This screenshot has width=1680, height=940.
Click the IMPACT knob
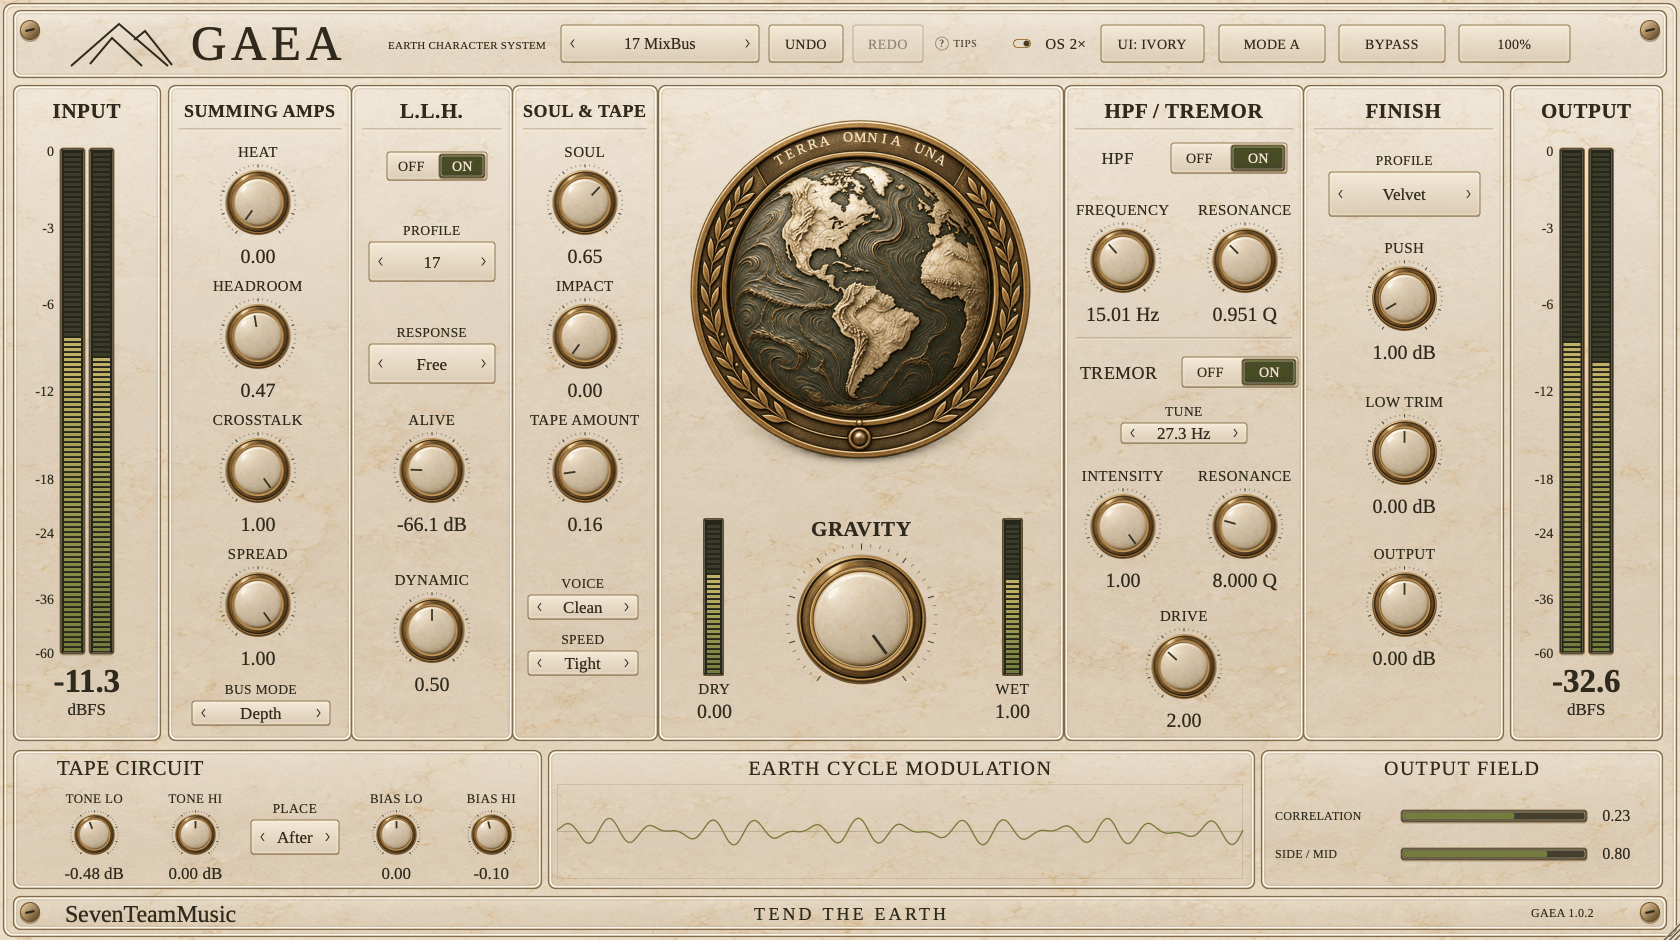[x=585, y=336]
